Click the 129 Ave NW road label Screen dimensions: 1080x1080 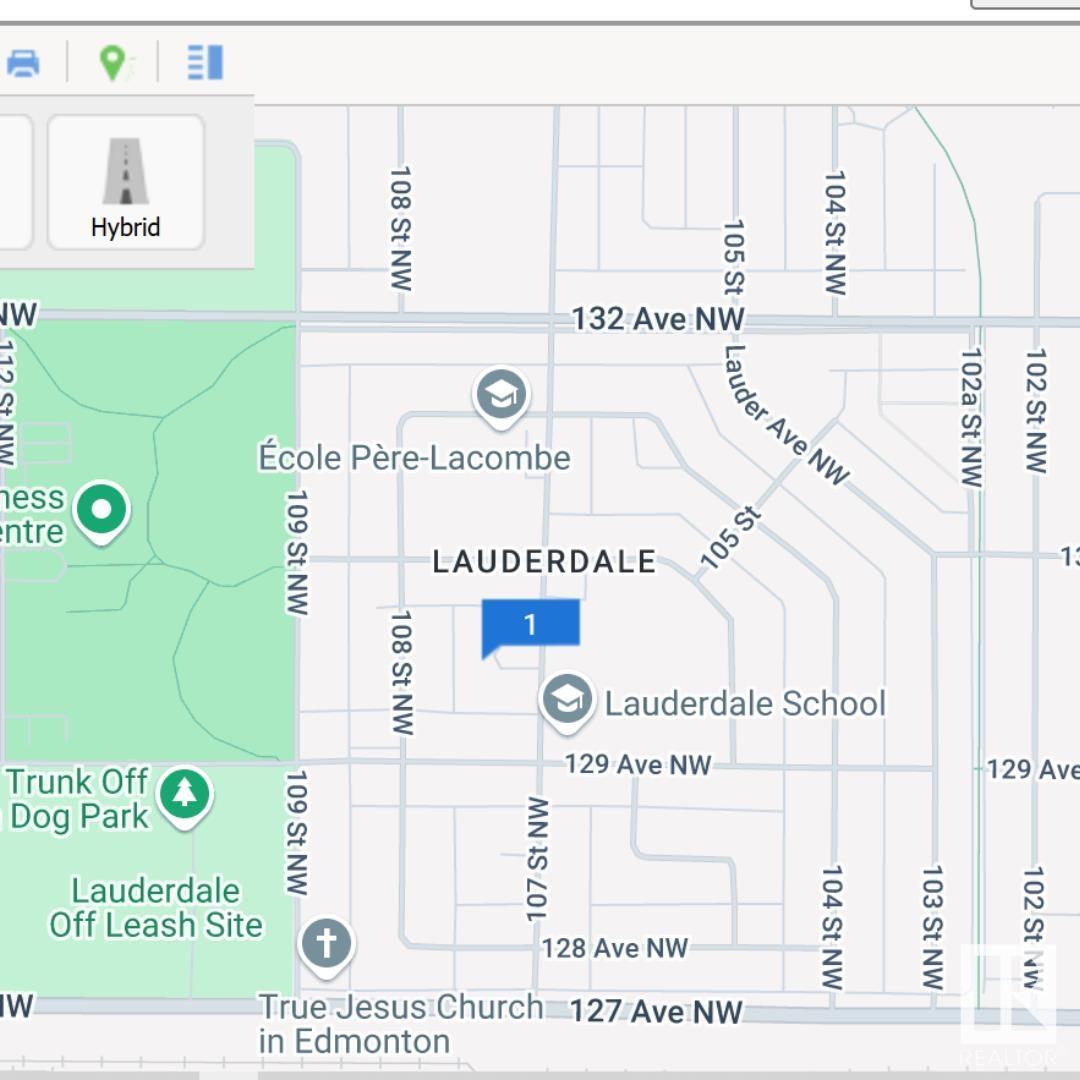pos(638,765)
